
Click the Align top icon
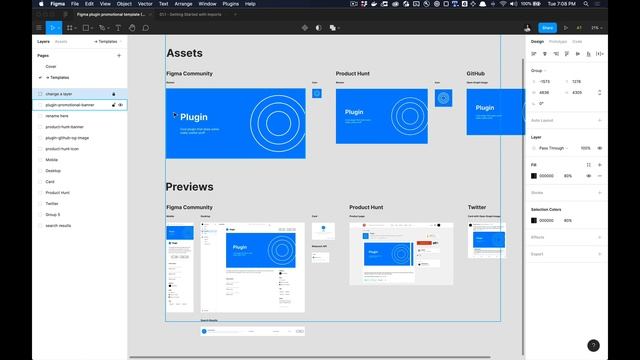point(567,54)
